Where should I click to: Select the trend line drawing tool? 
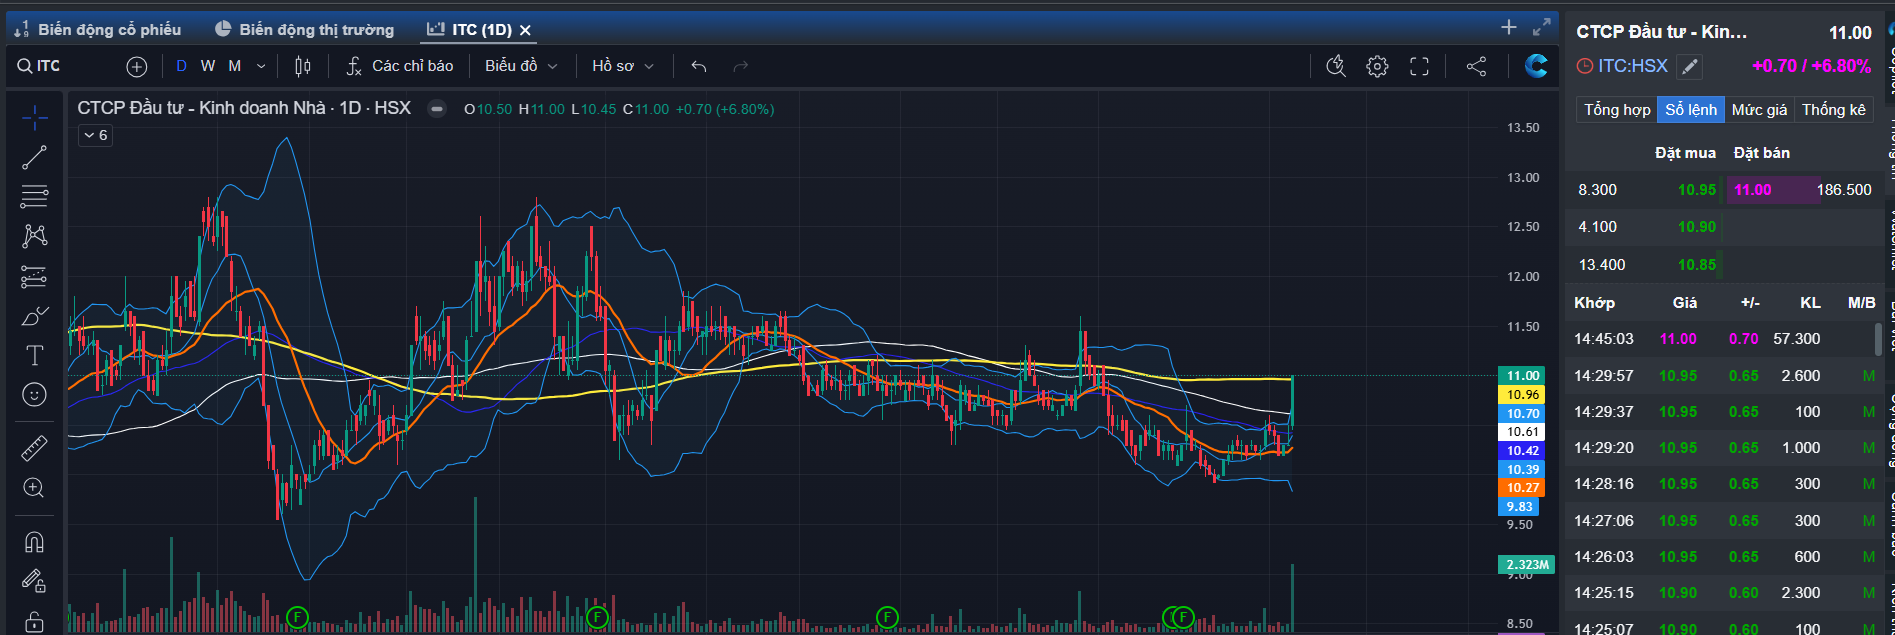(x=34, y=157)
